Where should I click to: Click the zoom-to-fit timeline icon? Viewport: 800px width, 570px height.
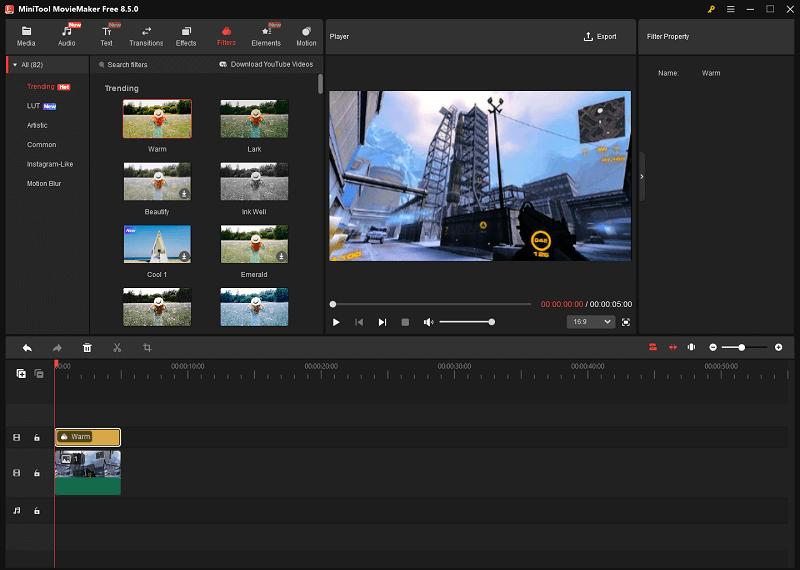[691, 347]
